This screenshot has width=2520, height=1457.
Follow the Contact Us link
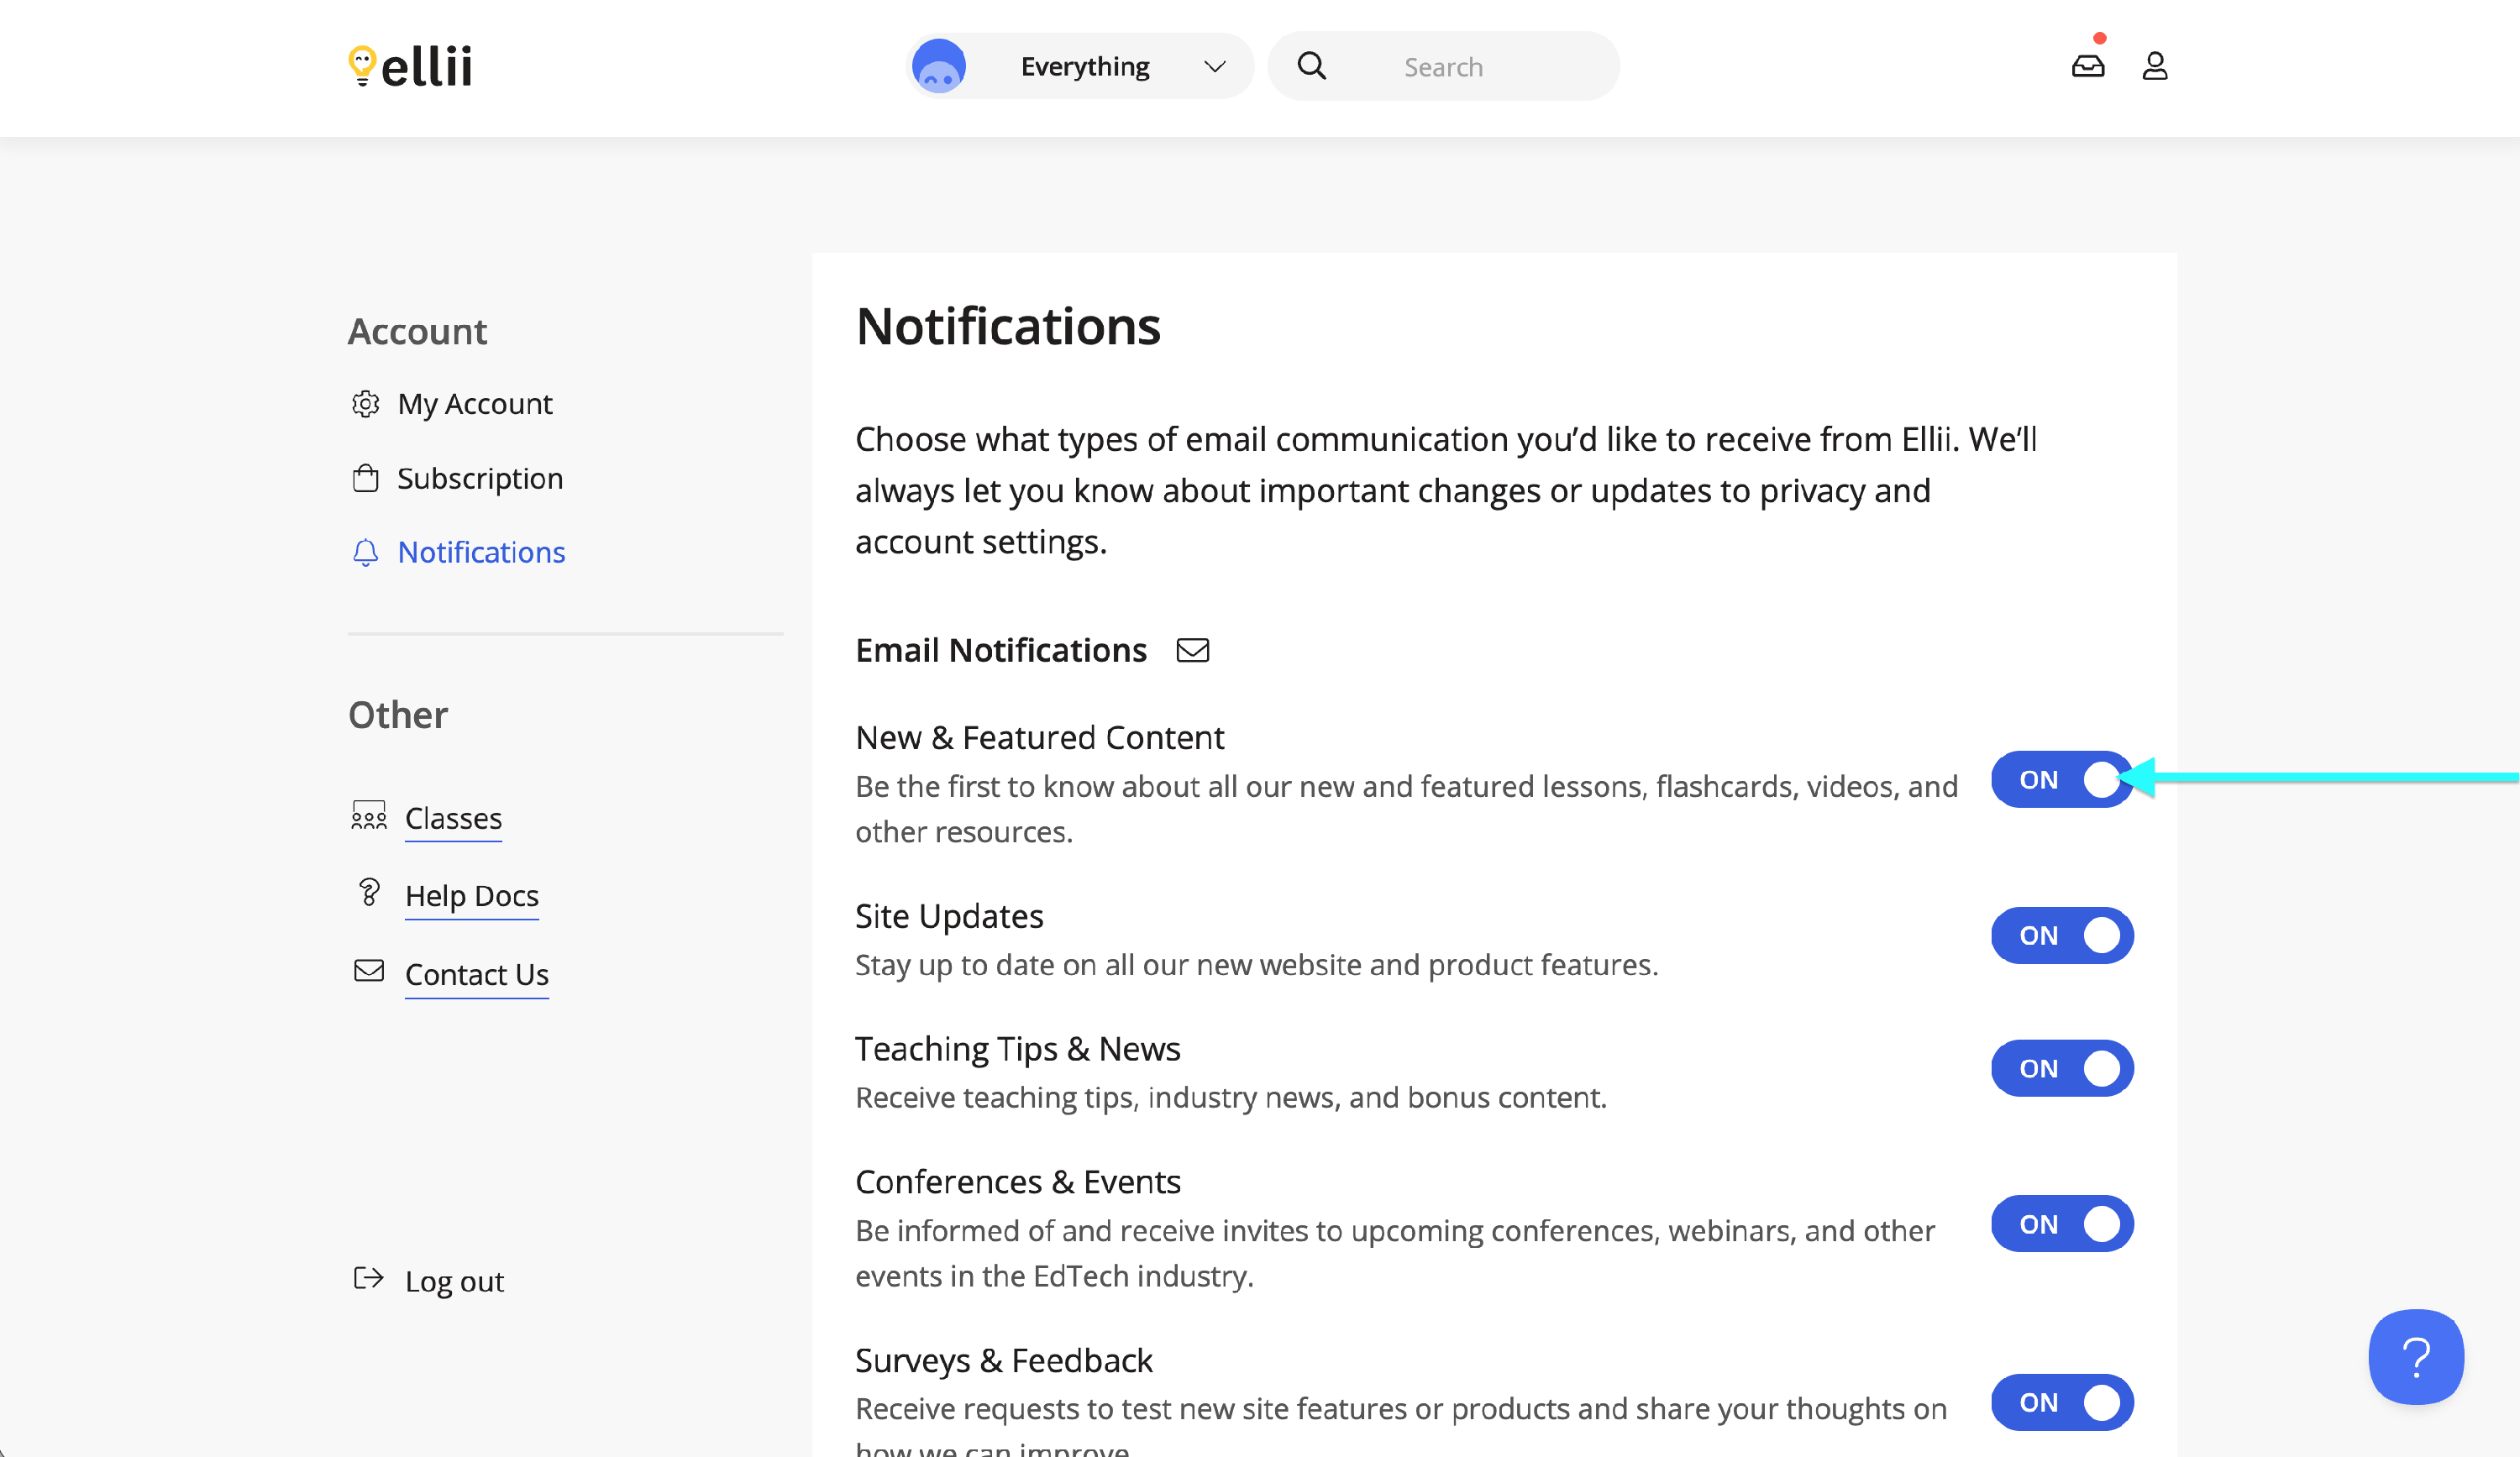tap(476, 974)
